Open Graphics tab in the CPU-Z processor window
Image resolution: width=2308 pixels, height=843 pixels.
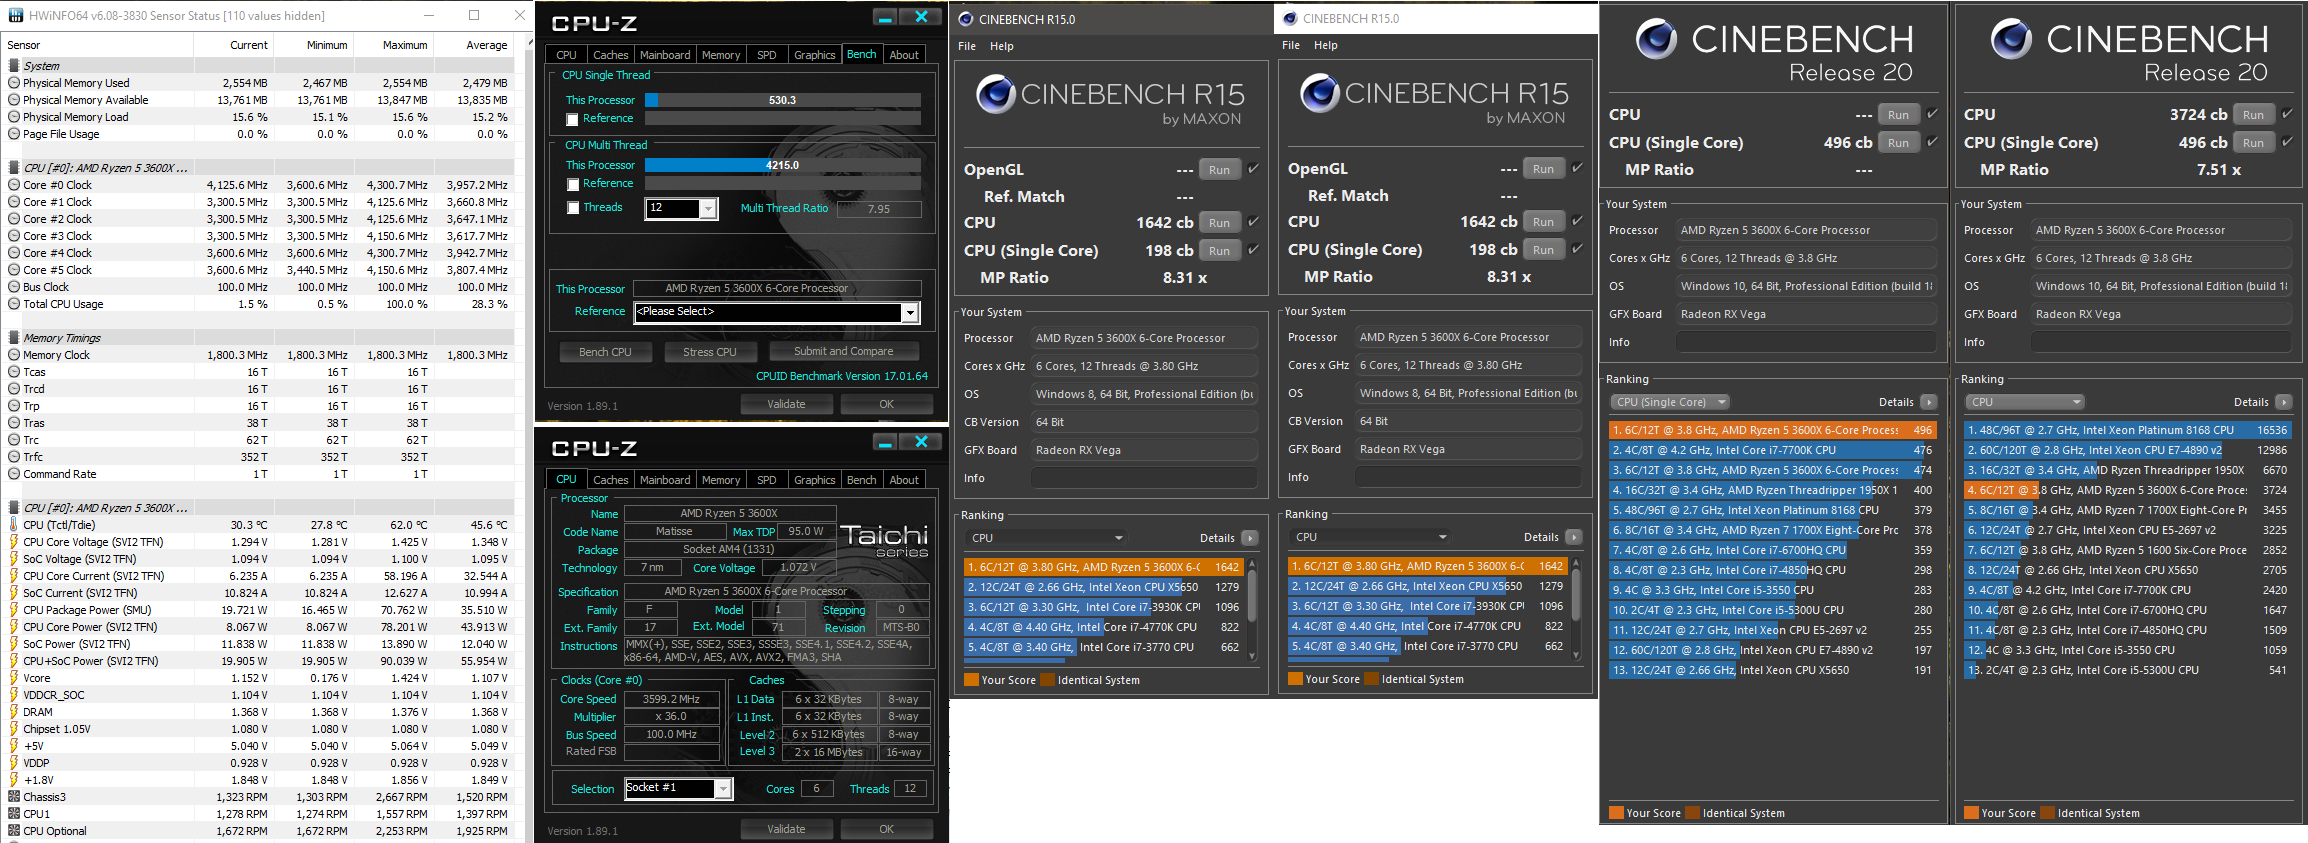[814, 480]
